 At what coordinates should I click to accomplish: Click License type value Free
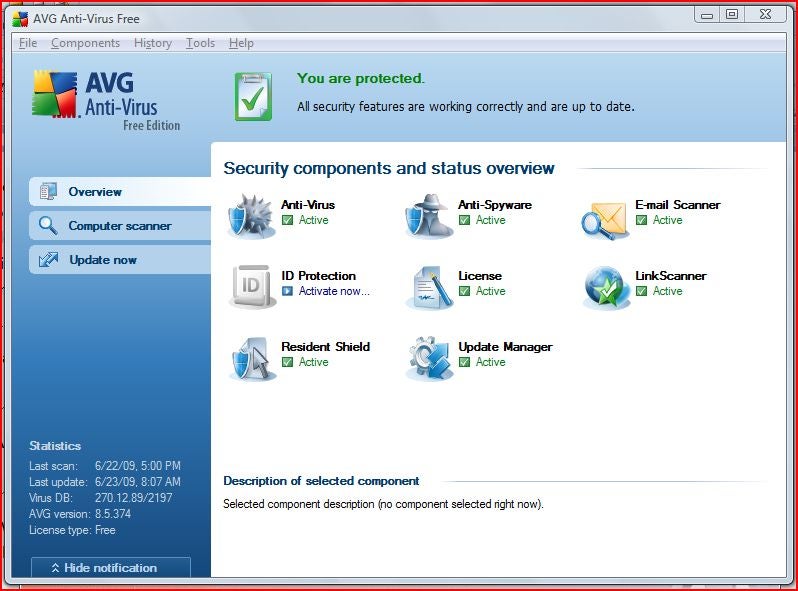click(x=105, y=530)
